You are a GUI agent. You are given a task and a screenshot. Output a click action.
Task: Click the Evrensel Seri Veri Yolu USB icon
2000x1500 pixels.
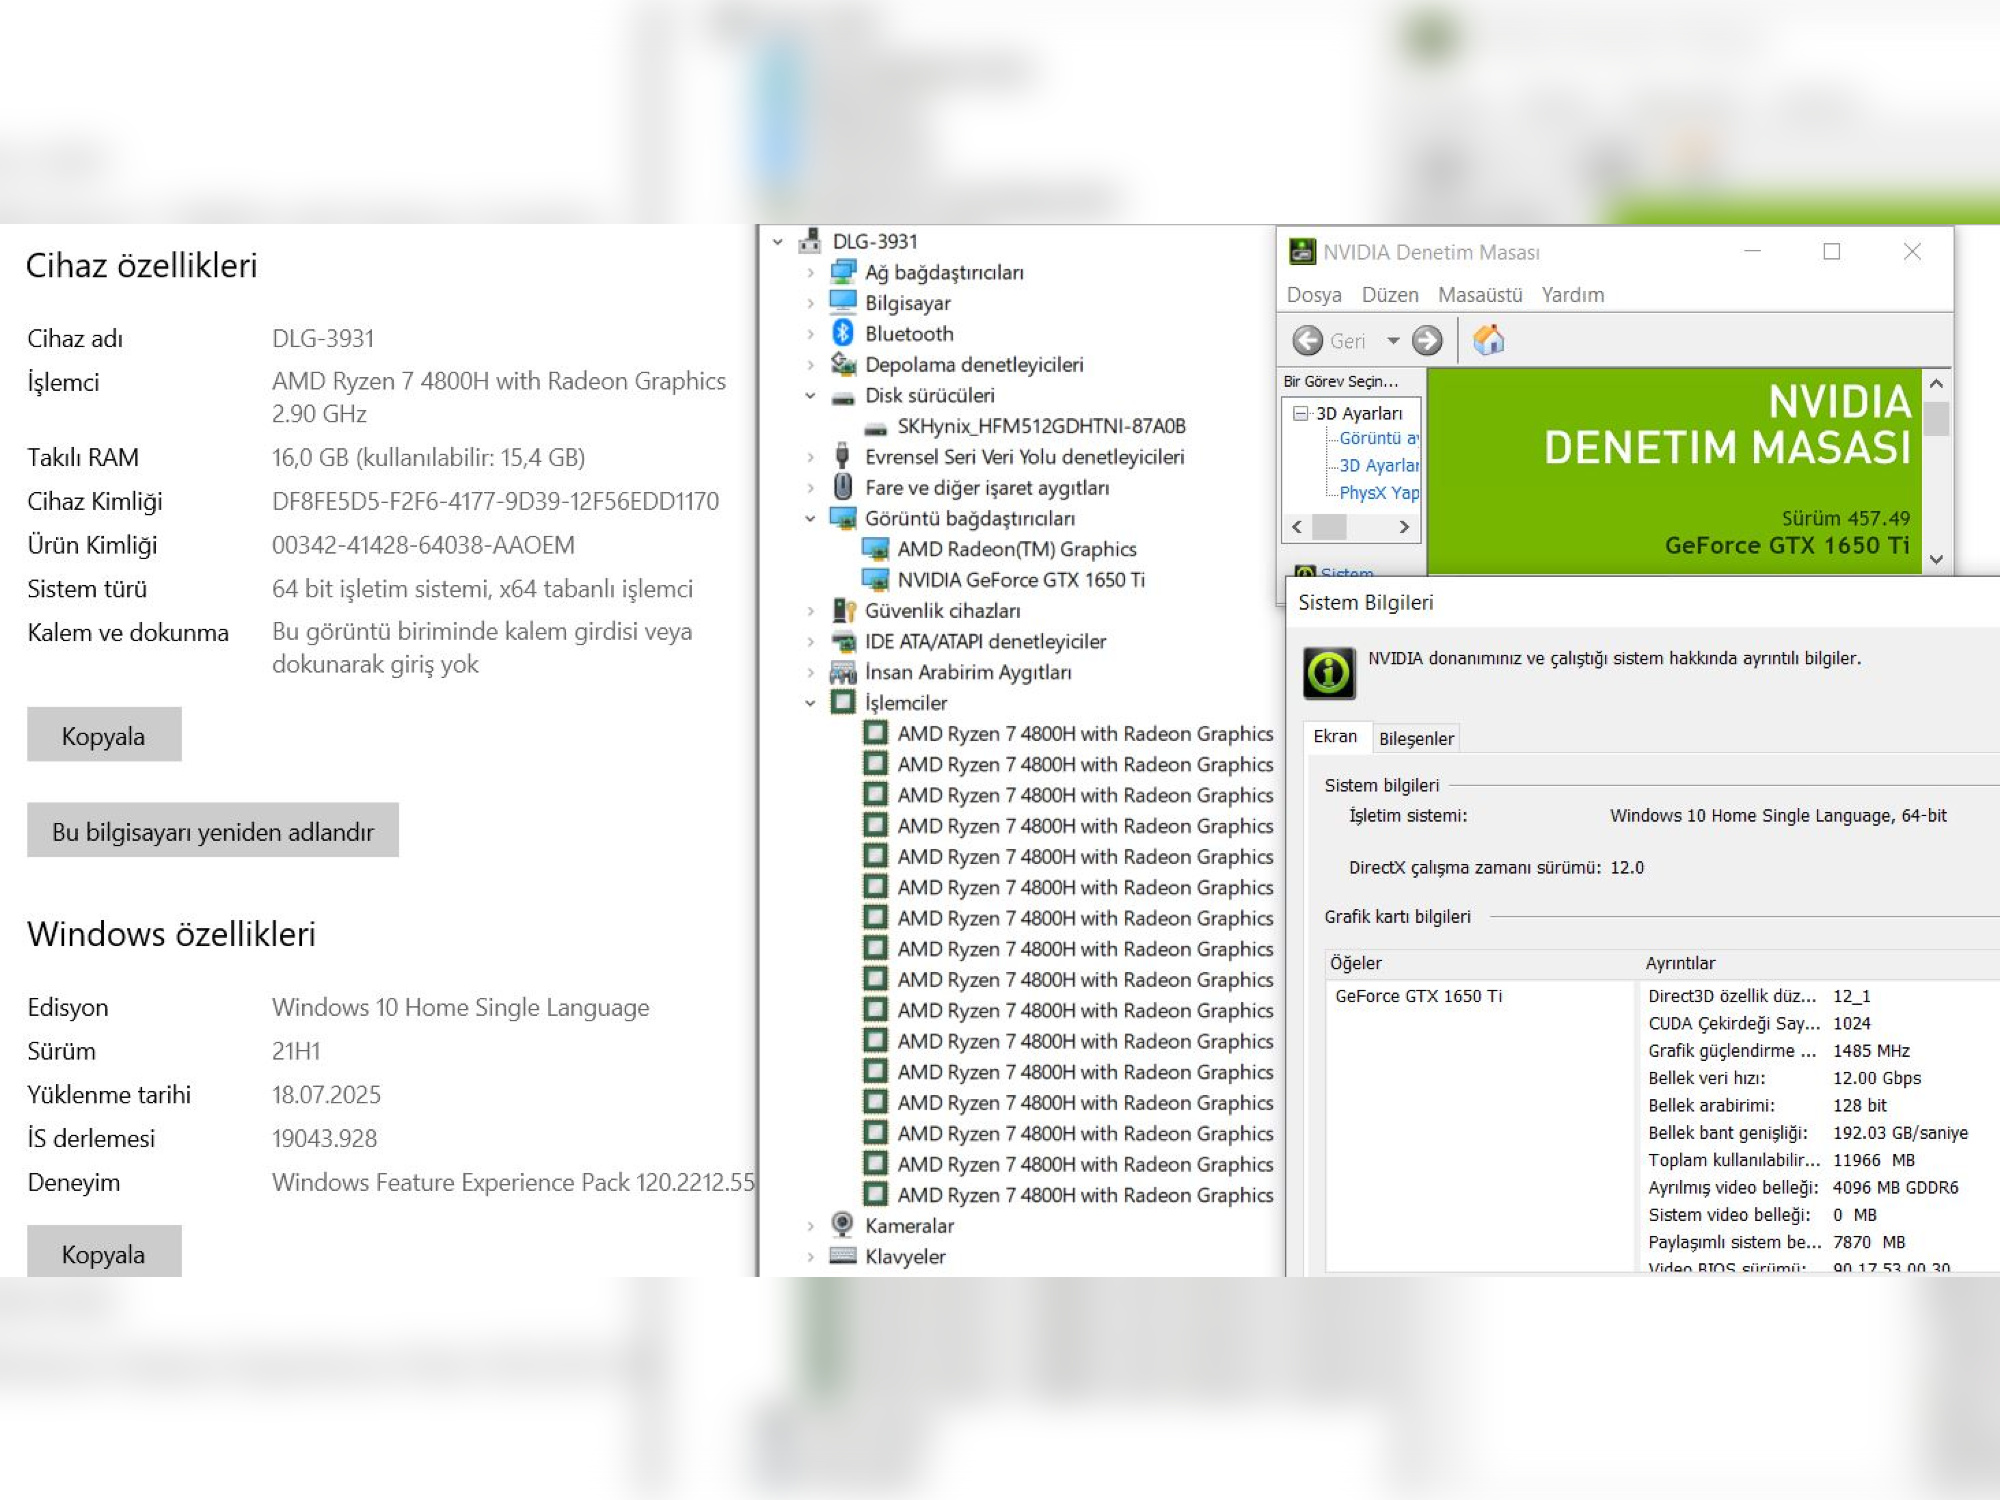843,457
